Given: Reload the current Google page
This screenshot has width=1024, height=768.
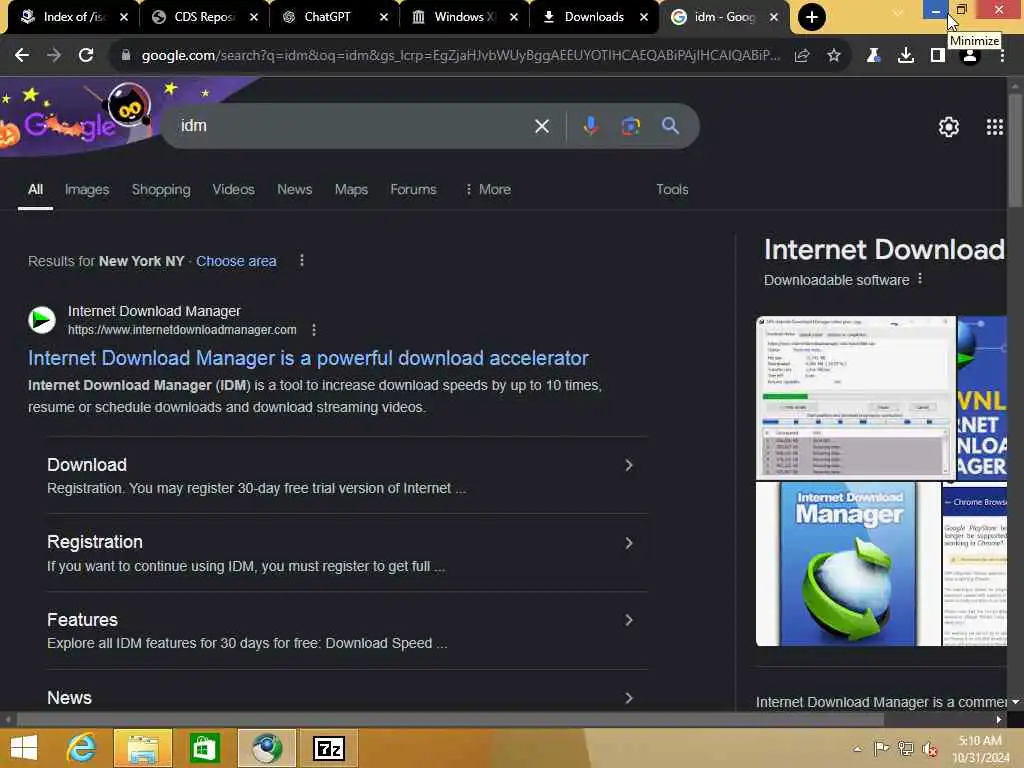Looking at the screenshot, I should [86, 56].
